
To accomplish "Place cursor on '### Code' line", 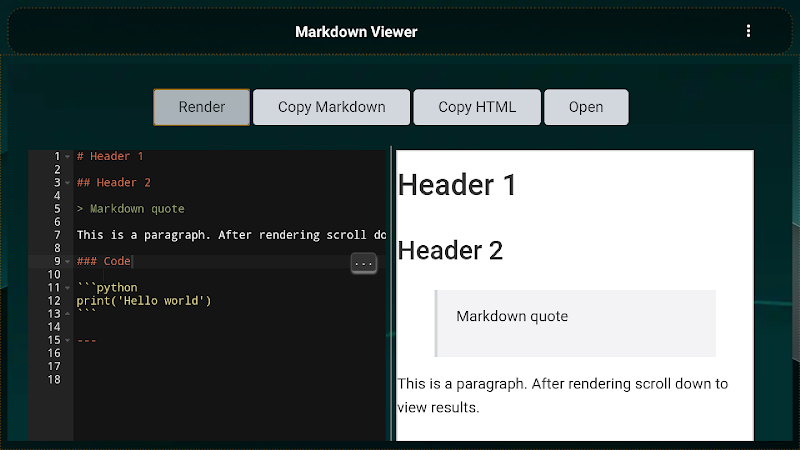I will pos(104,261).
